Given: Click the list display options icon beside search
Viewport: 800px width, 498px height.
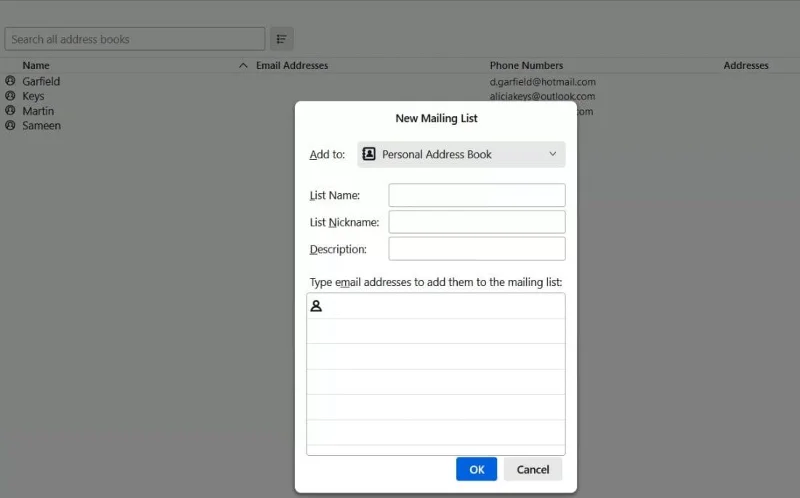Looking at the screenshot, I should [281, 39].
